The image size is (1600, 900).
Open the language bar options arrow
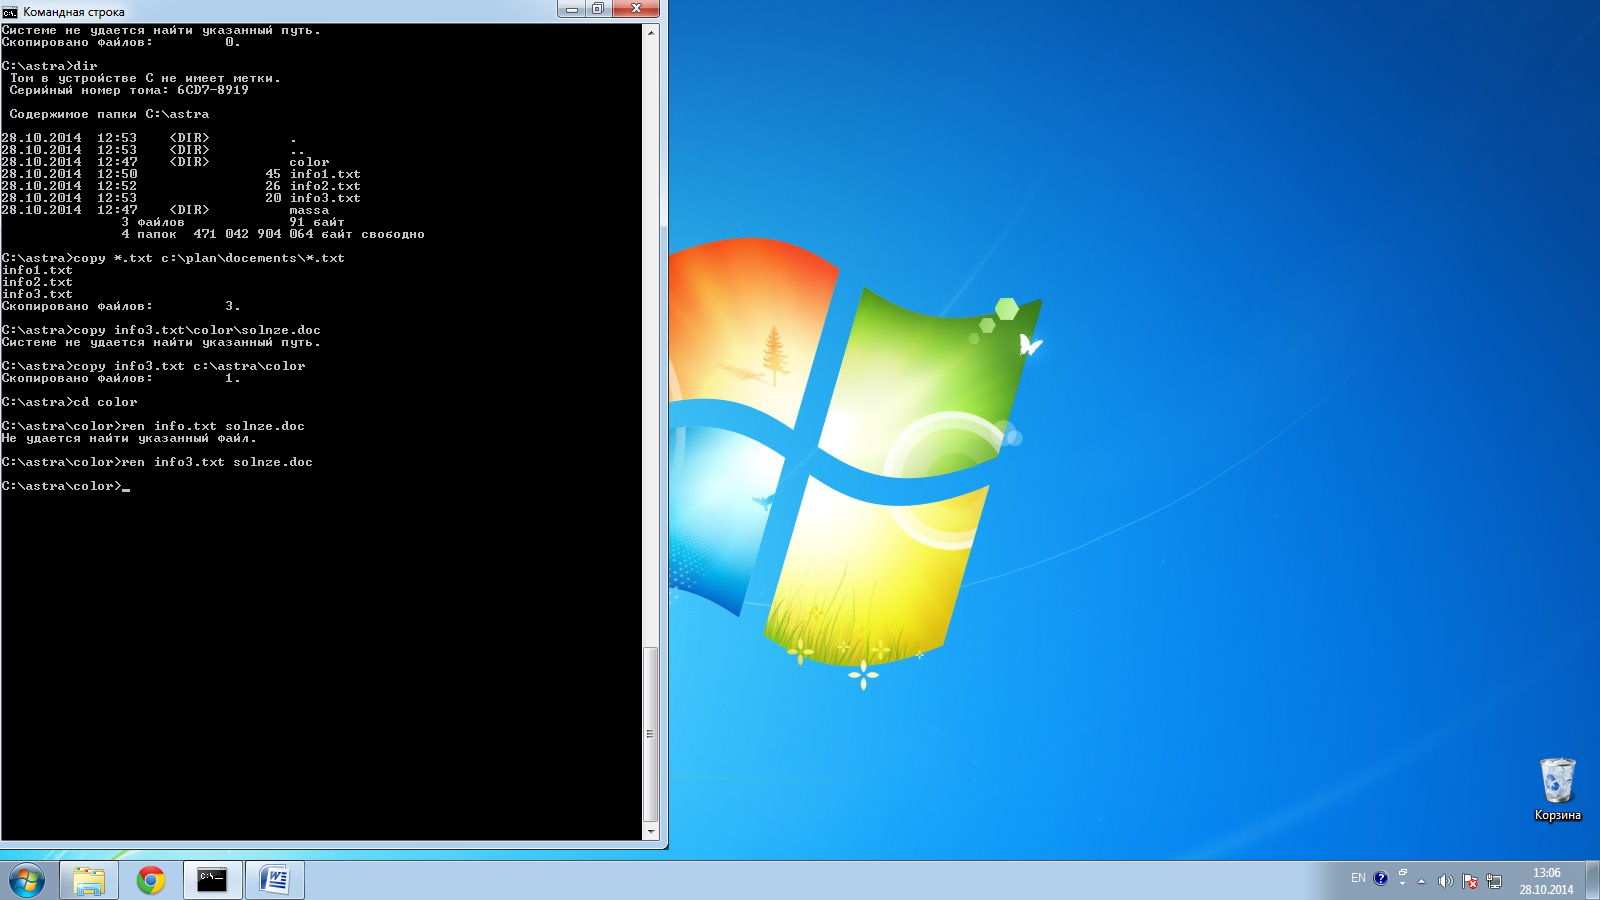1402,884
